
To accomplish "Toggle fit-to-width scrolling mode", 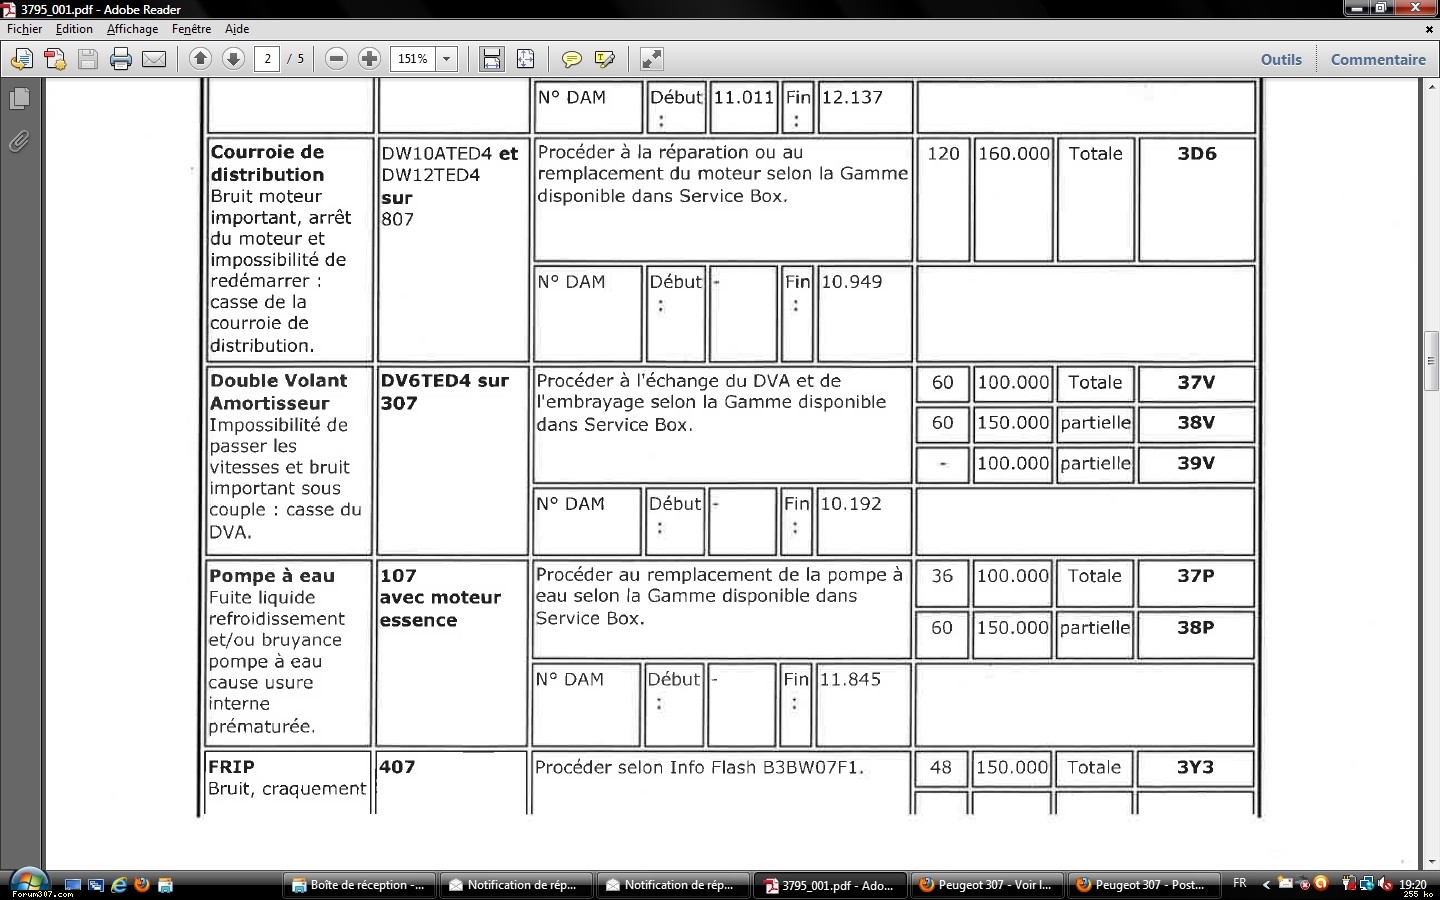I will click(492, 60).
